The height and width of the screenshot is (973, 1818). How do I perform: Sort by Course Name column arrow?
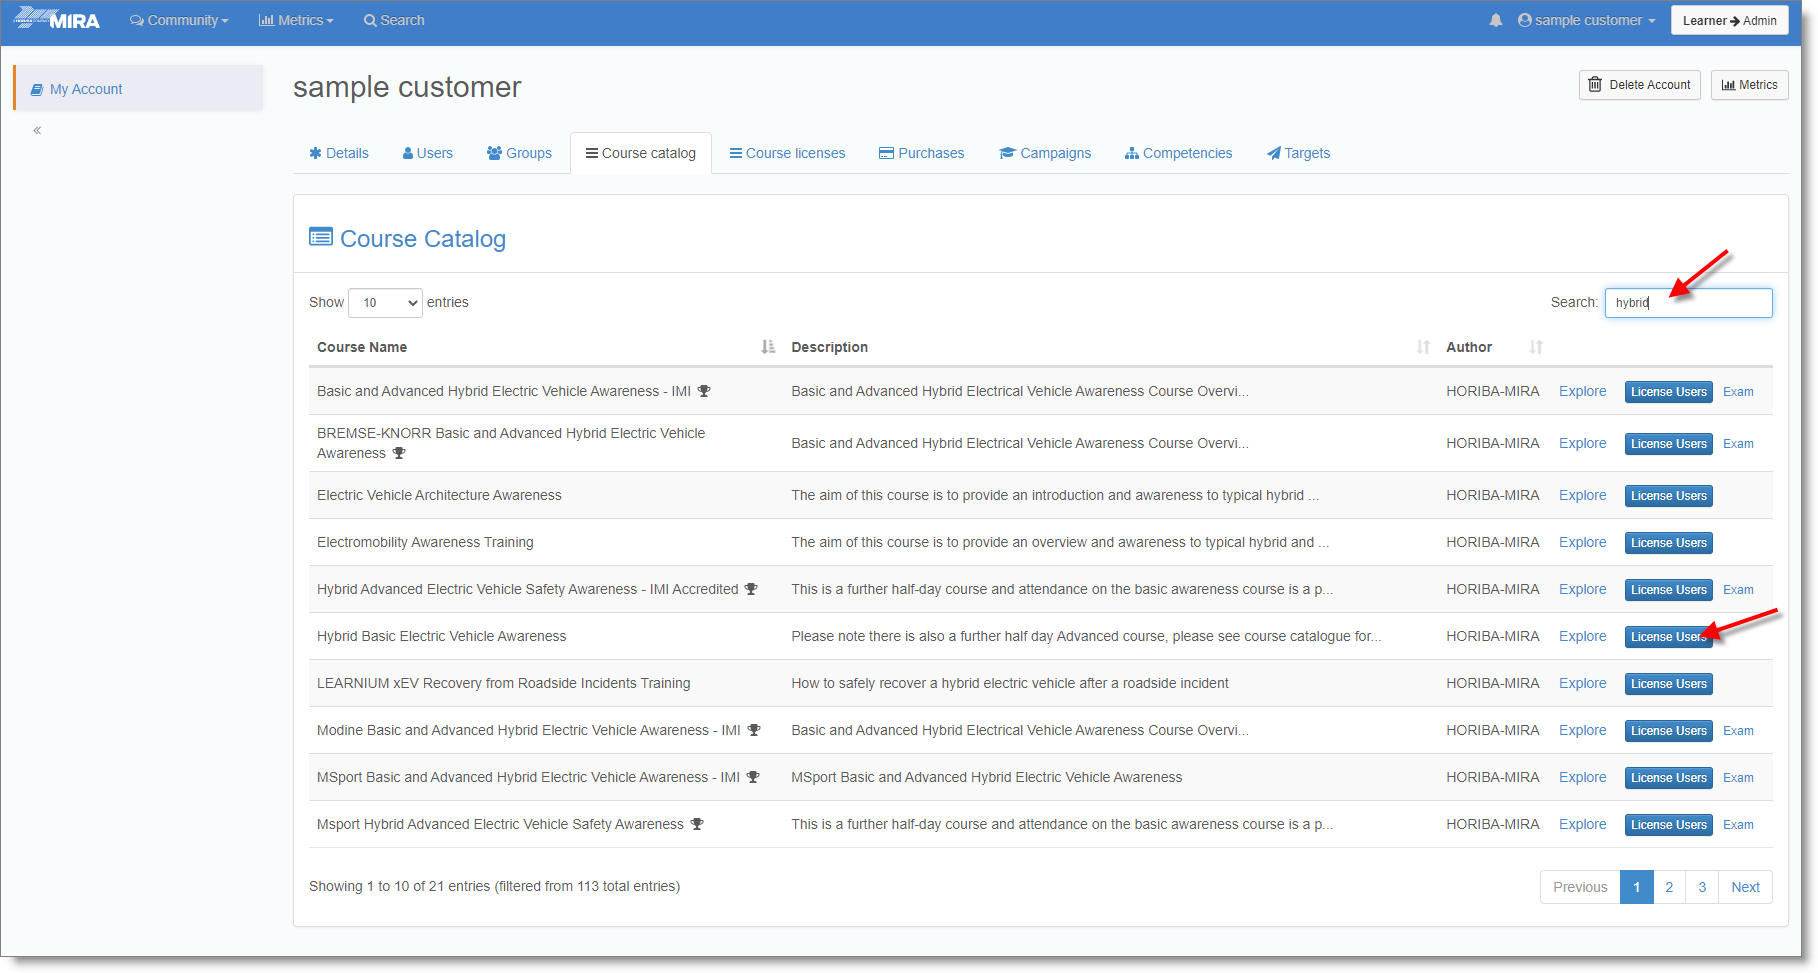click(x=768, y=347)
